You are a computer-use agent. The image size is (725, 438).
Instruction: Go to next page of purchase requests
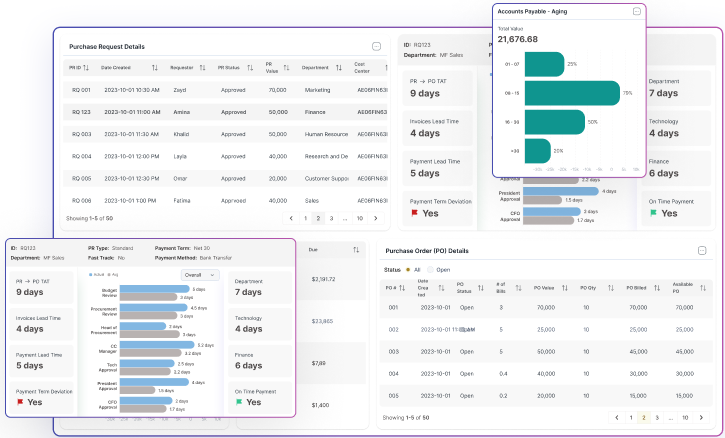coord(375,217)
